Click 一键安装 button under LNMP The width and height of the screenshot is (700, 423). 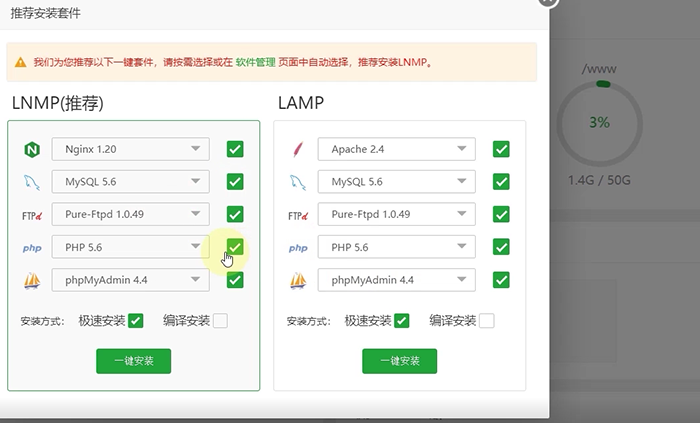tap(133, 361)
